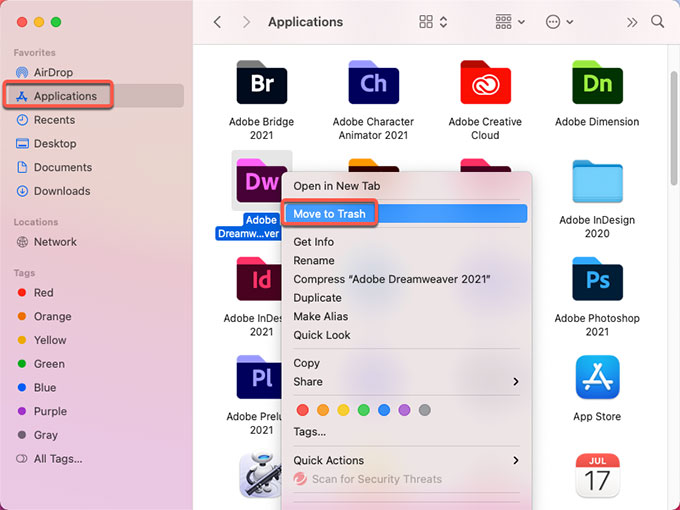Screen dimensions: 680x510
Task: Click the Adobe Creative Cloud label
Action: point(485,128)
